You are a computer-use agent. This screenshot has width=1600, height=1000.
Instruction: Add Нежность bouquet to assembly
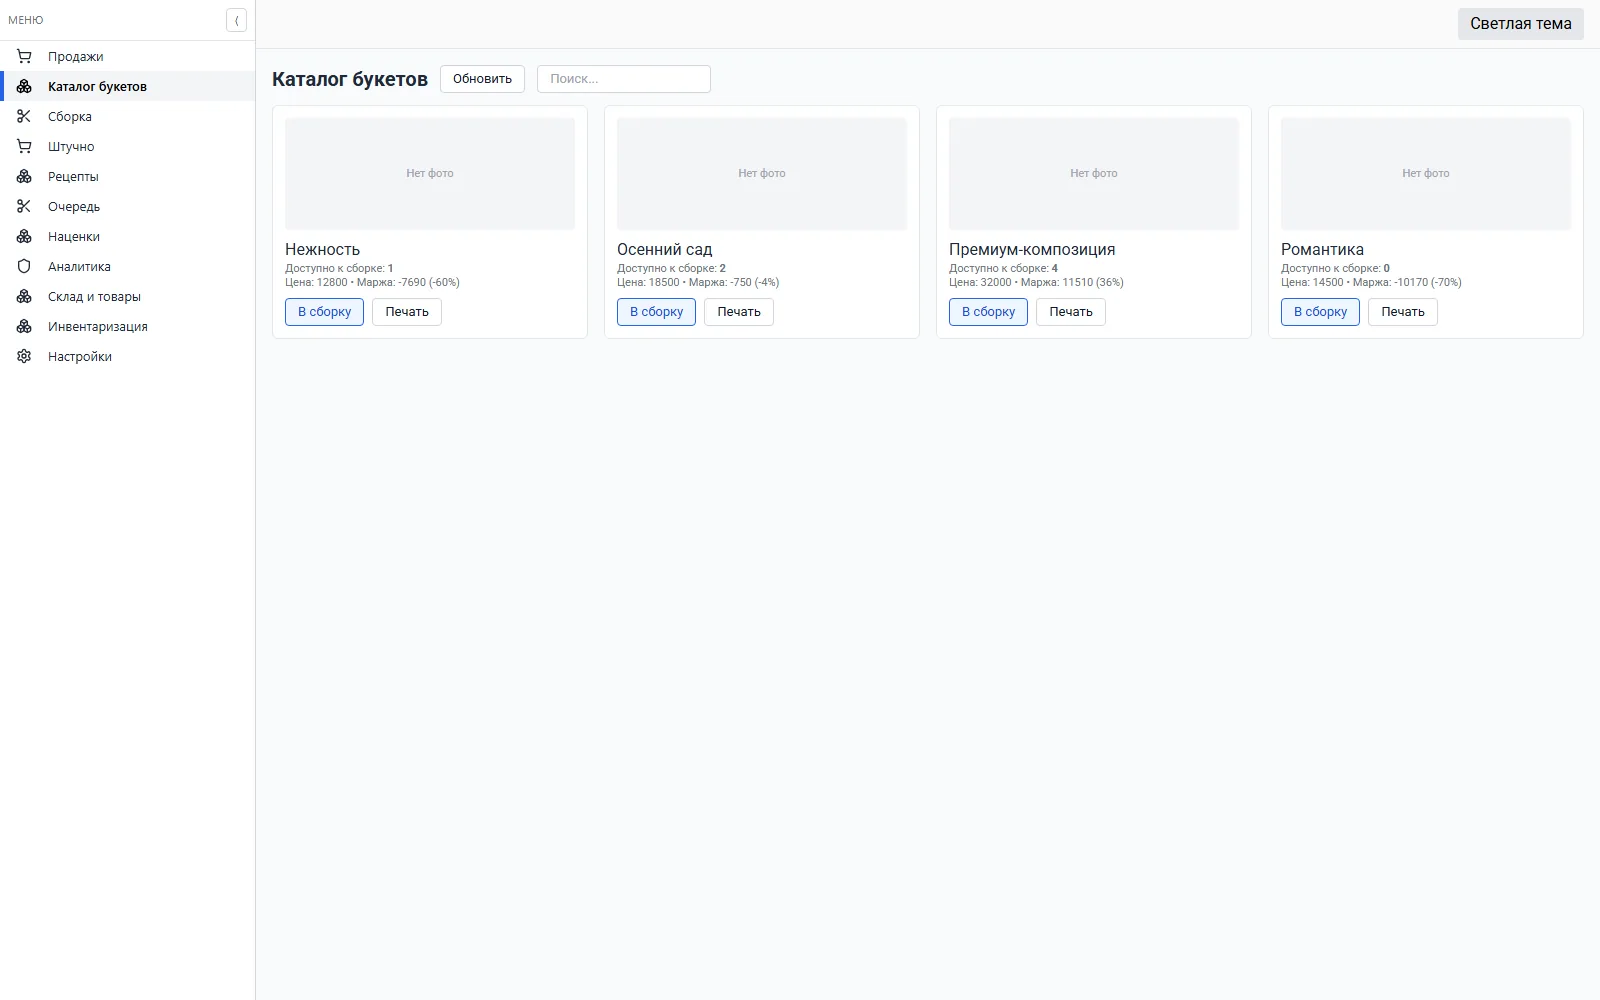[324, 312]
